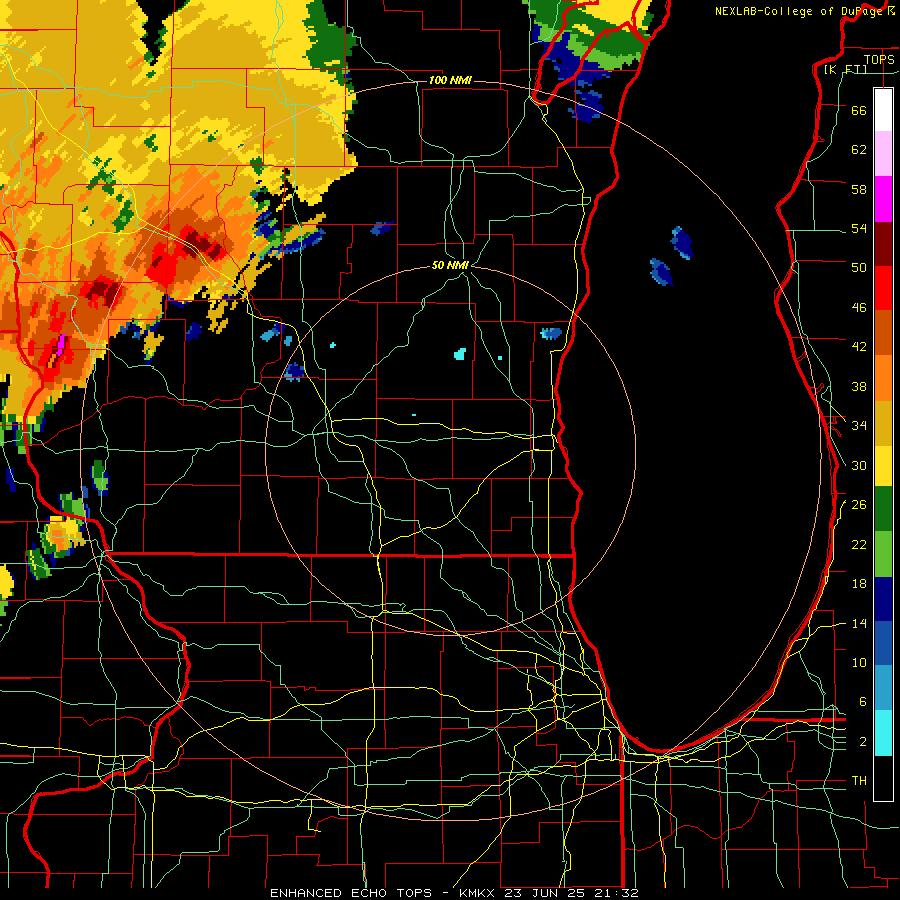Click the 10 legend value
Image resolution: width=900 pixels, height=900 pixels.
point(859,662)
